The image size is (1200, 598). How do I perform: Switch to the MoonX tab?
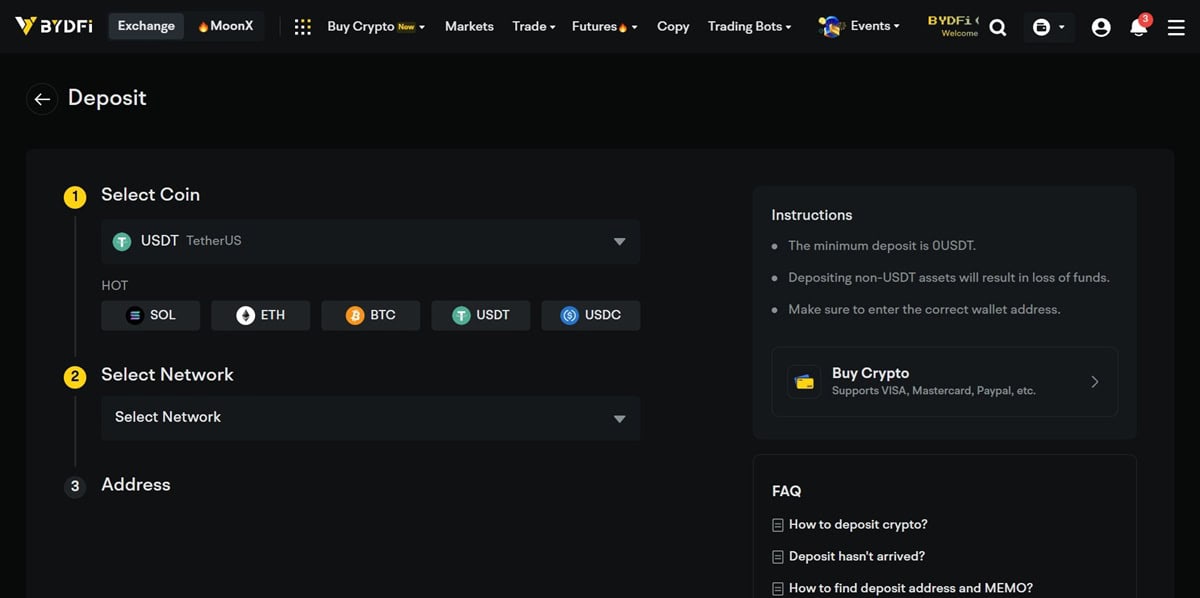click(x=226, y=26)
